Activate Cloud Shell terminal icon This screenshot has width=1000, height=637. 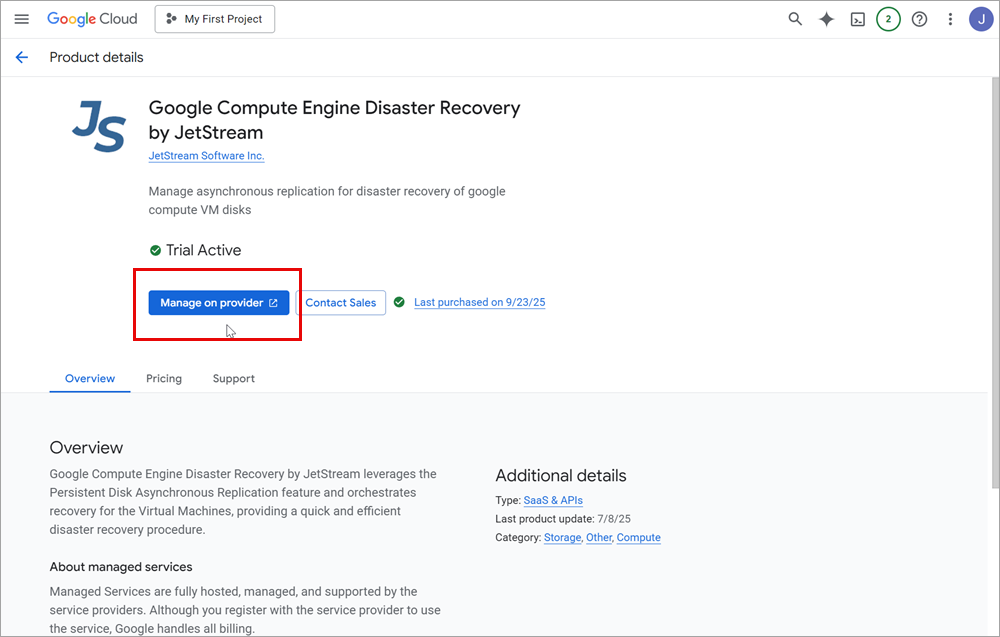coord(857,19)
